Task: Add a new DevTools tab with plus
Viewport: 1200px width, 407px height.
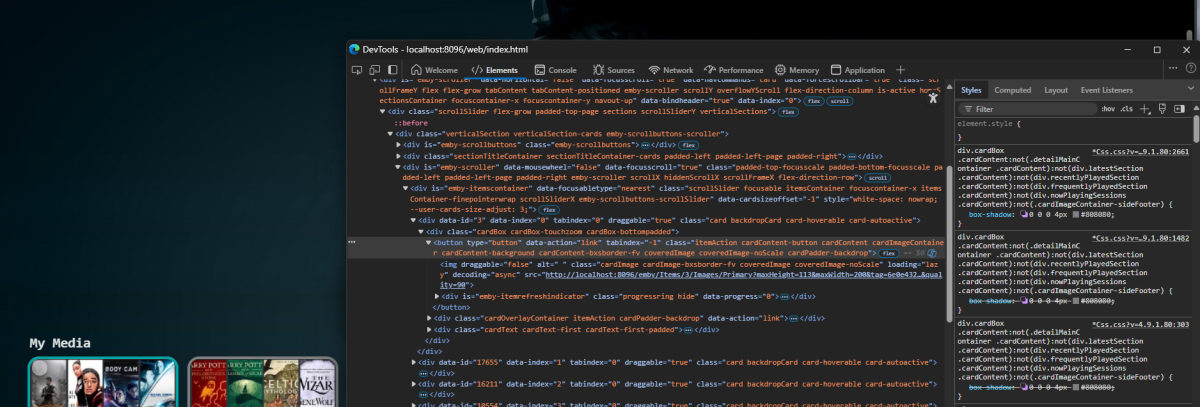Action: coord(900,70)
